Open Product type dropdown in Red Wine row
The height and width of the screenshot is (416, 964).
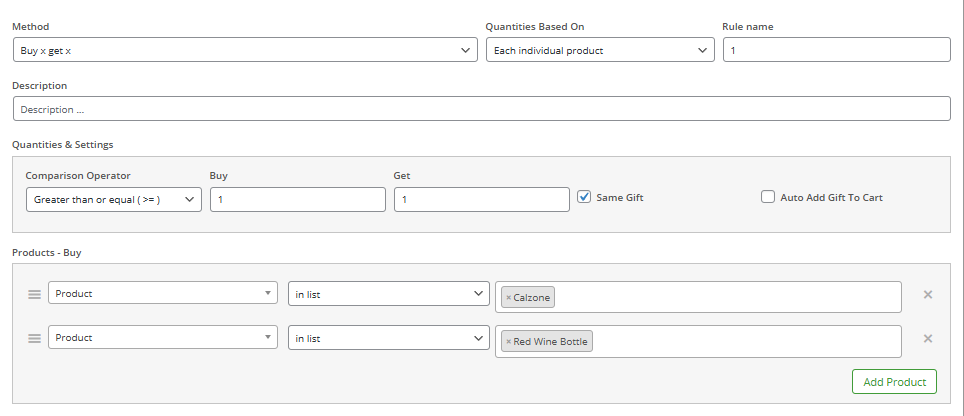pyautogui.click(x=163, y=337)
